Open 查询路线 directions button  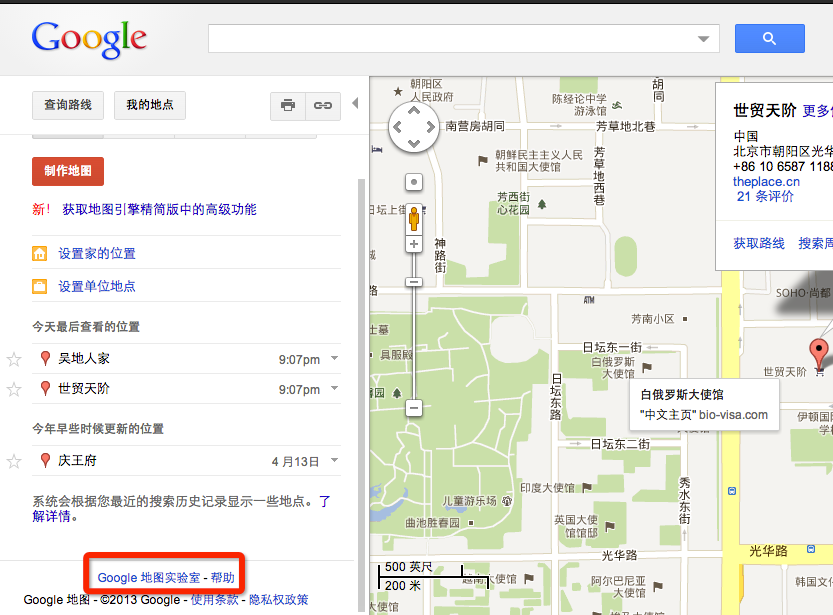(x=68, y=105)
